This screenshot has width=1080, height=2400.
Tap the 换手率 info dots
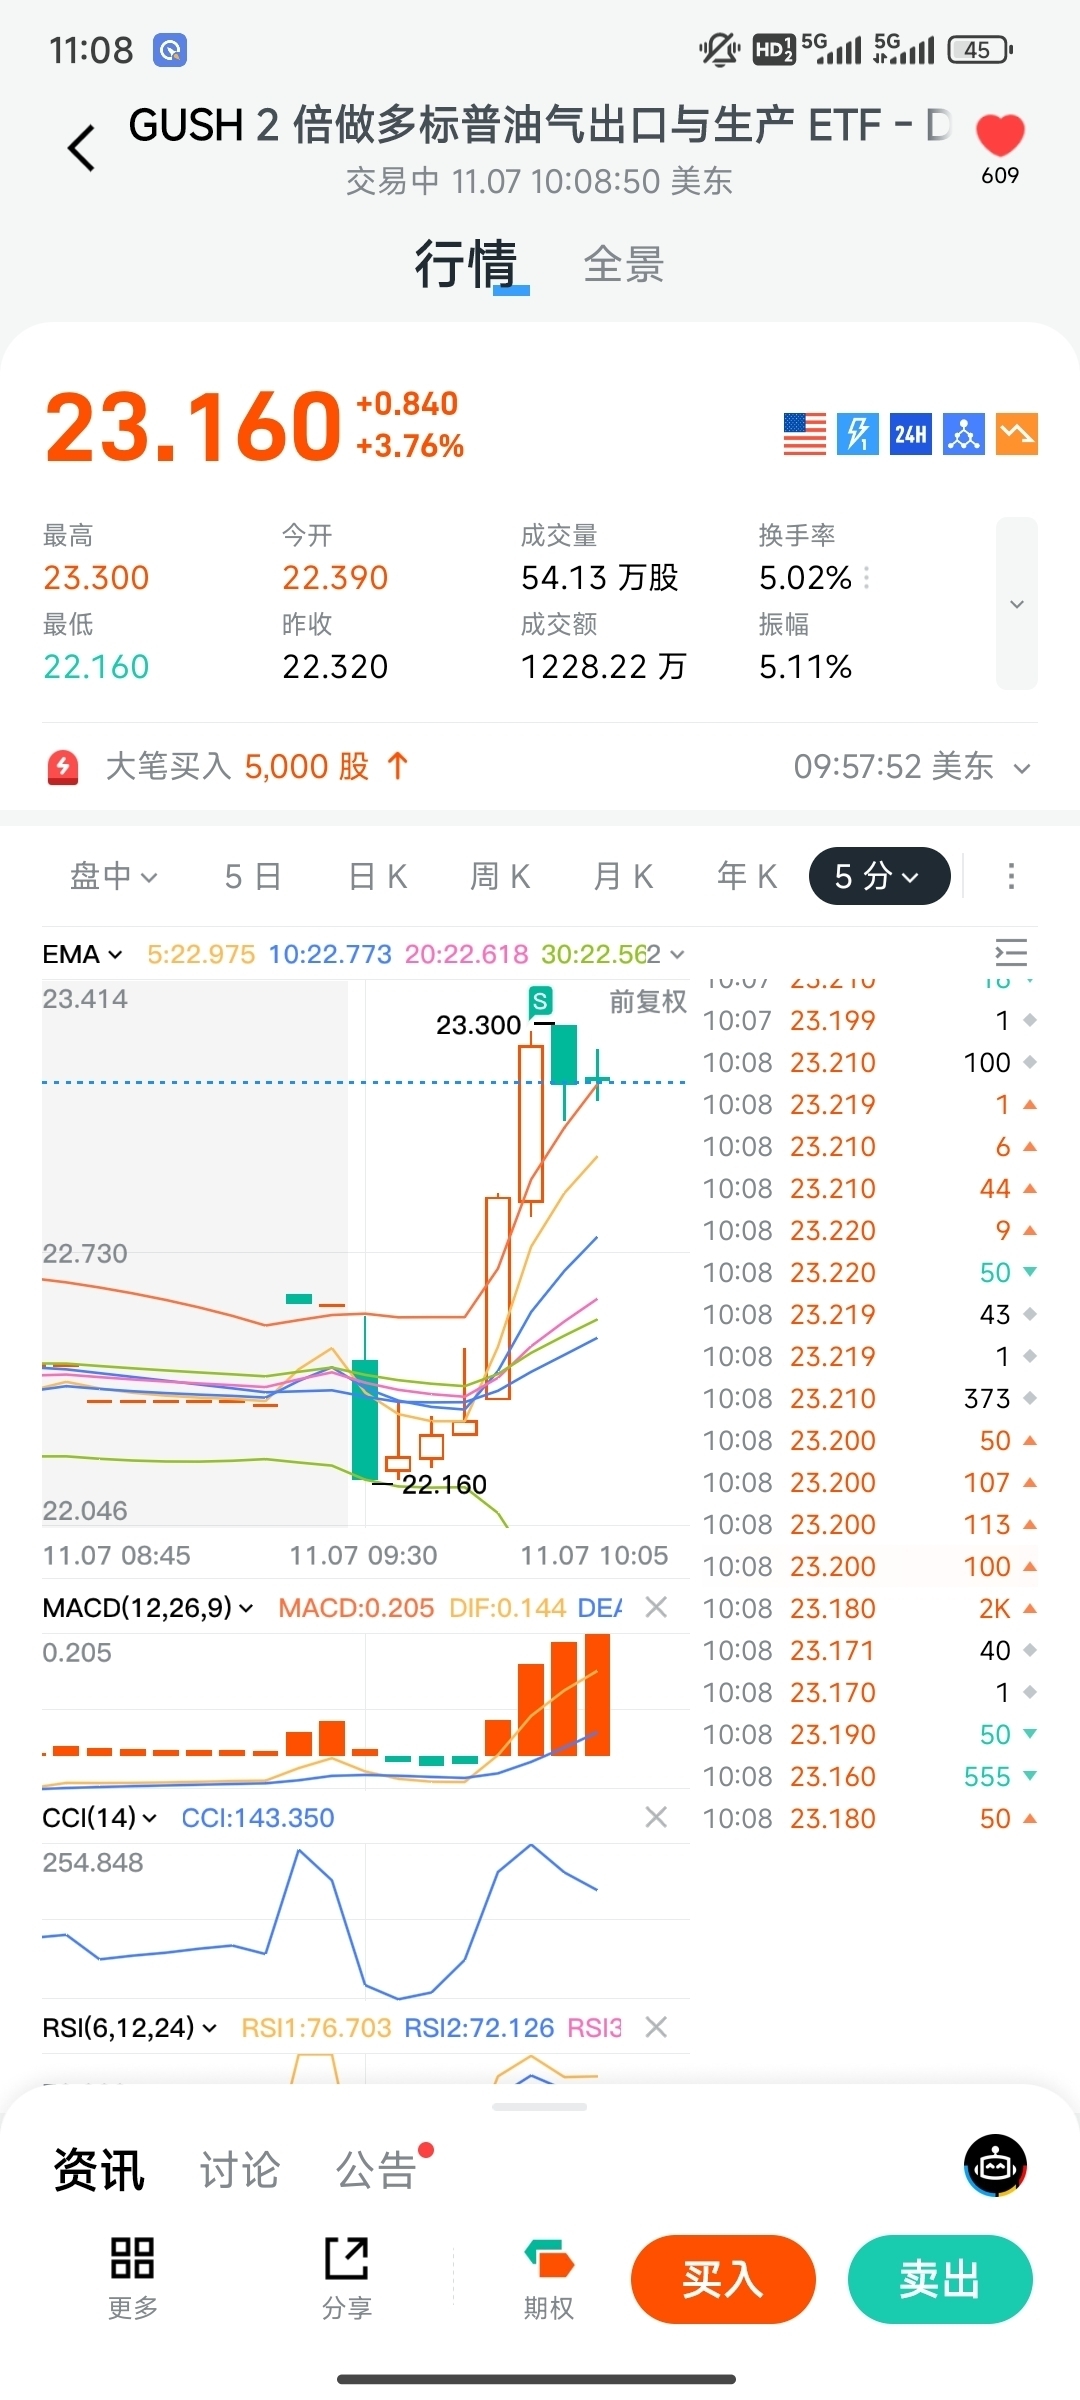[x=866, y=578]
